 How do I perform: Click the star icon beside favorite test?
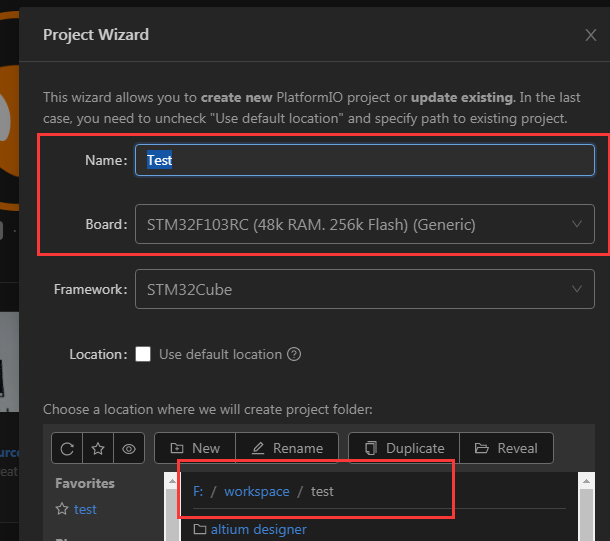pos(62,509)
